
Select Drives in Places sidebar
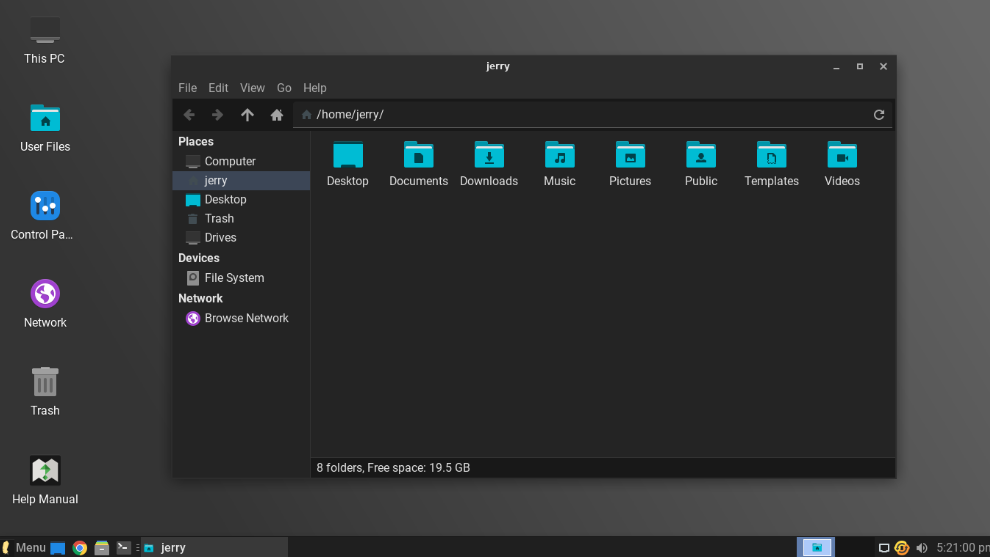click(241, 237)
